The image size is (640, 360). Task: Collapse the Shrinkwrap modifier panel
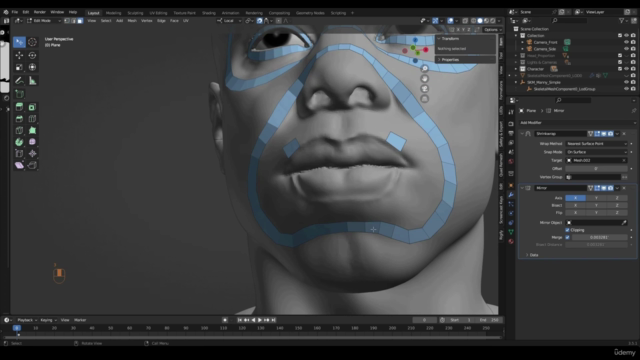(522, 133)
